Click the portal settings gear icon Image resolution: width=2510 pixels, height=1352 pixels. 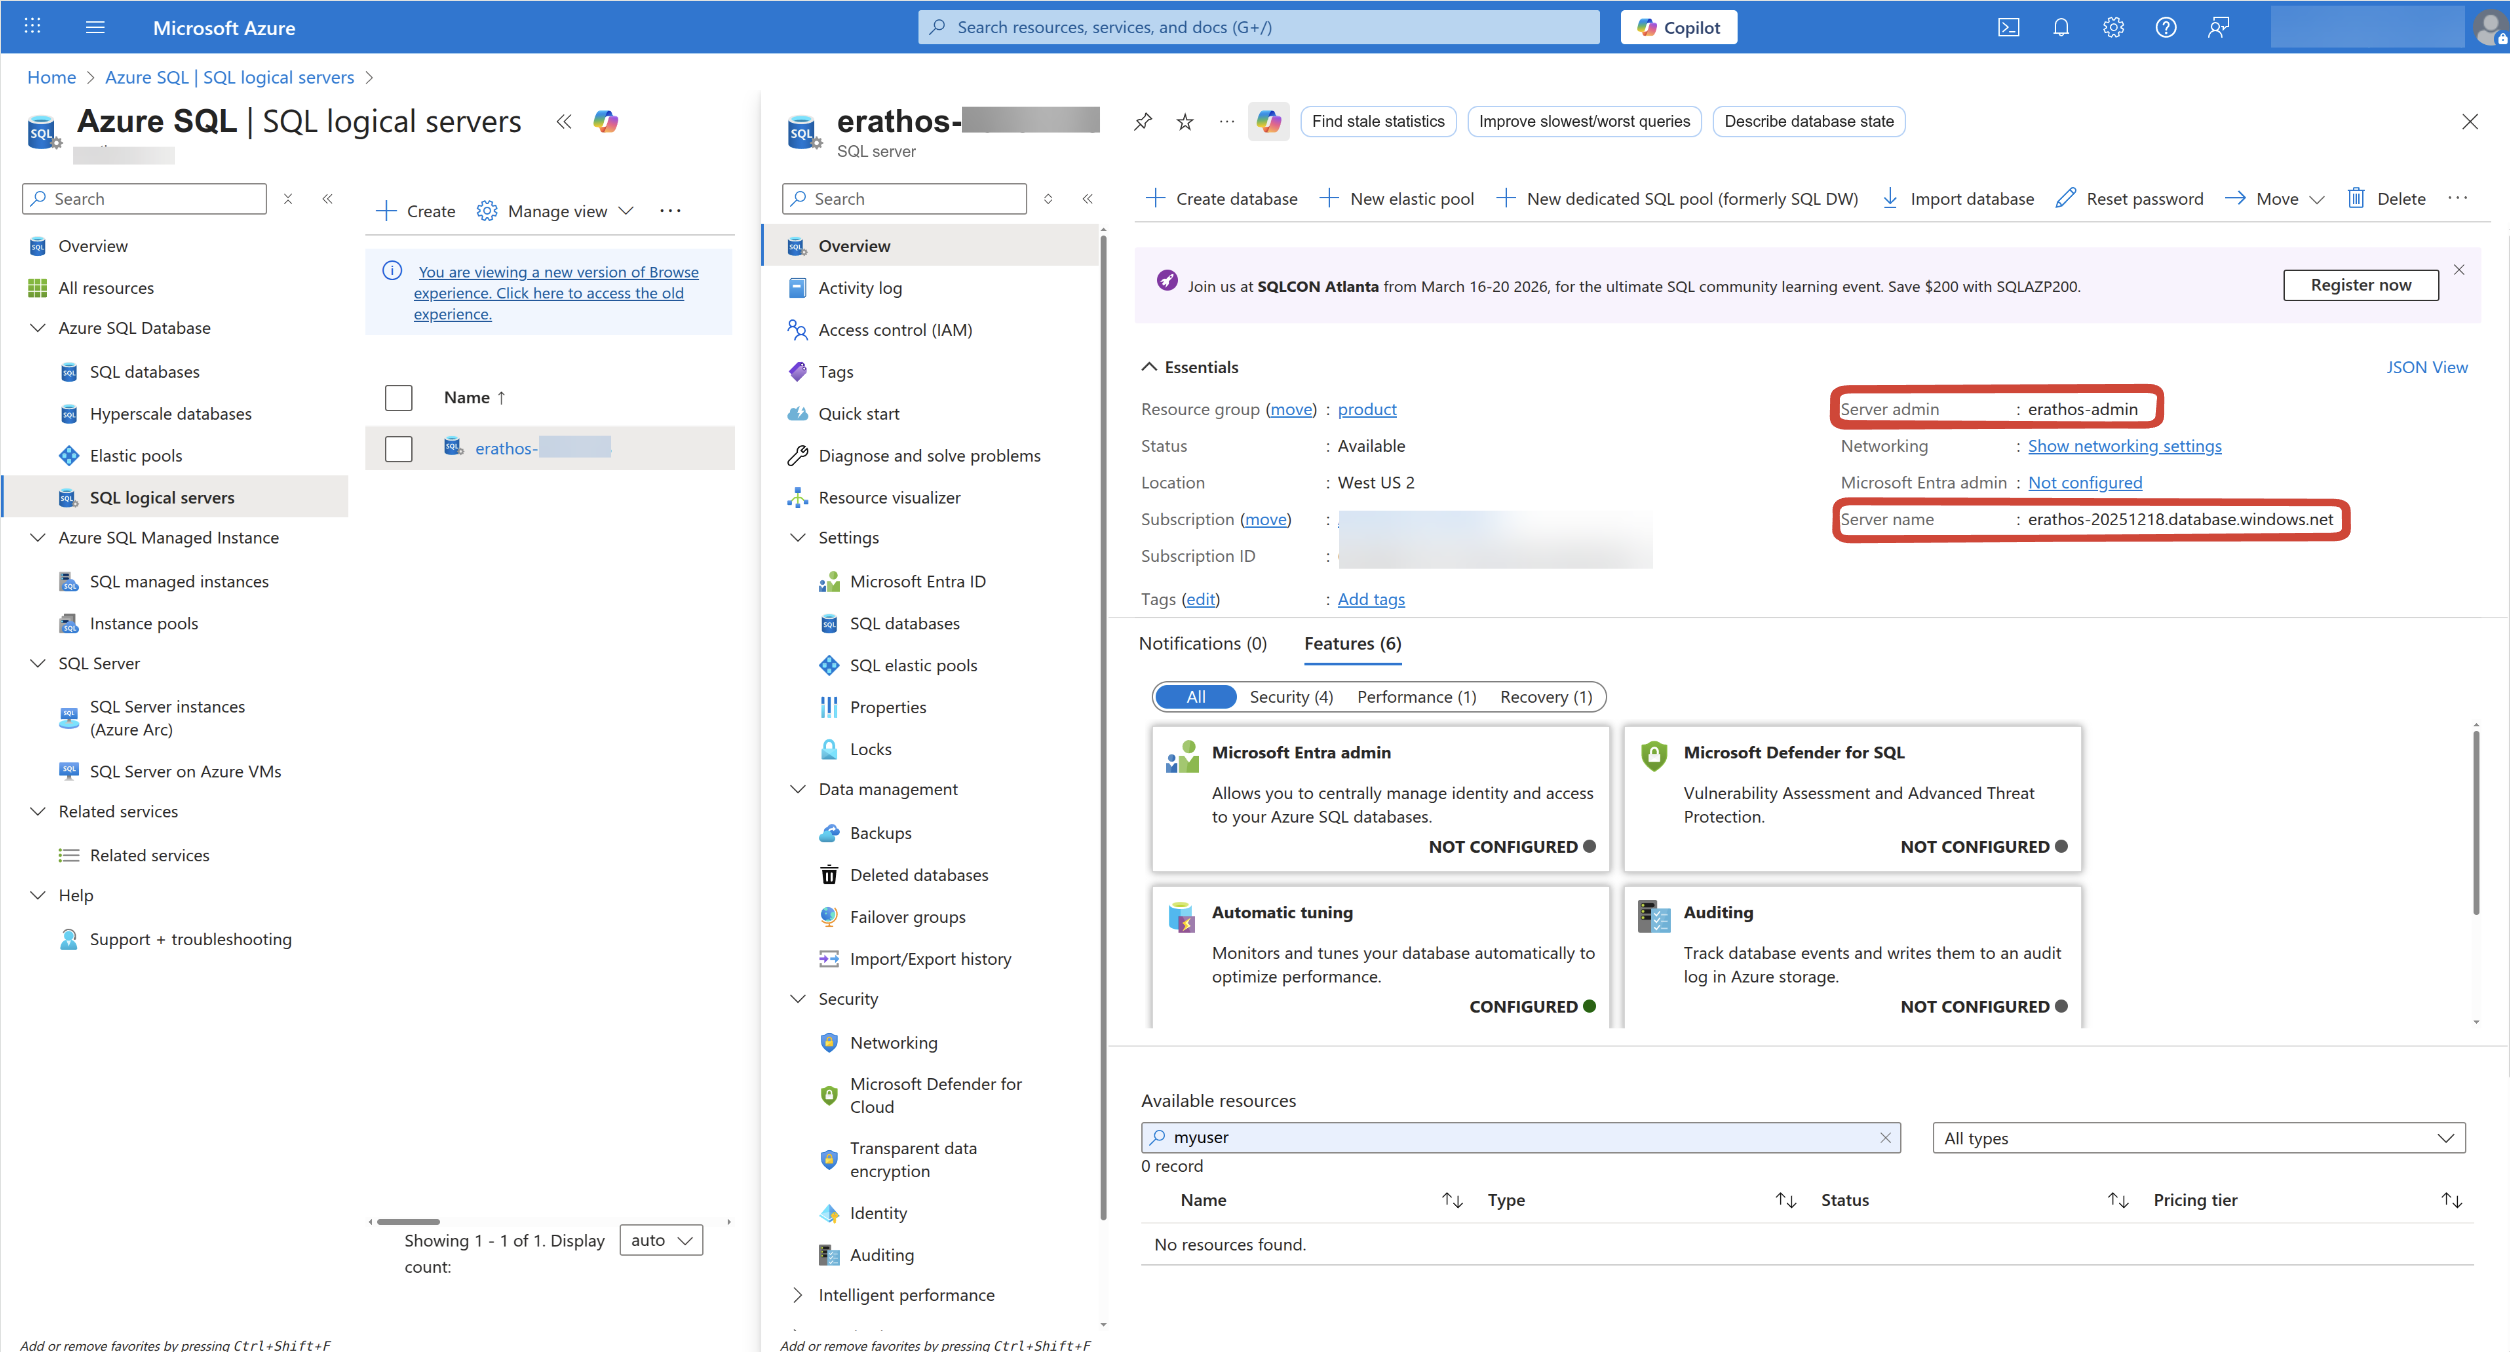[x=2113, y=27]
